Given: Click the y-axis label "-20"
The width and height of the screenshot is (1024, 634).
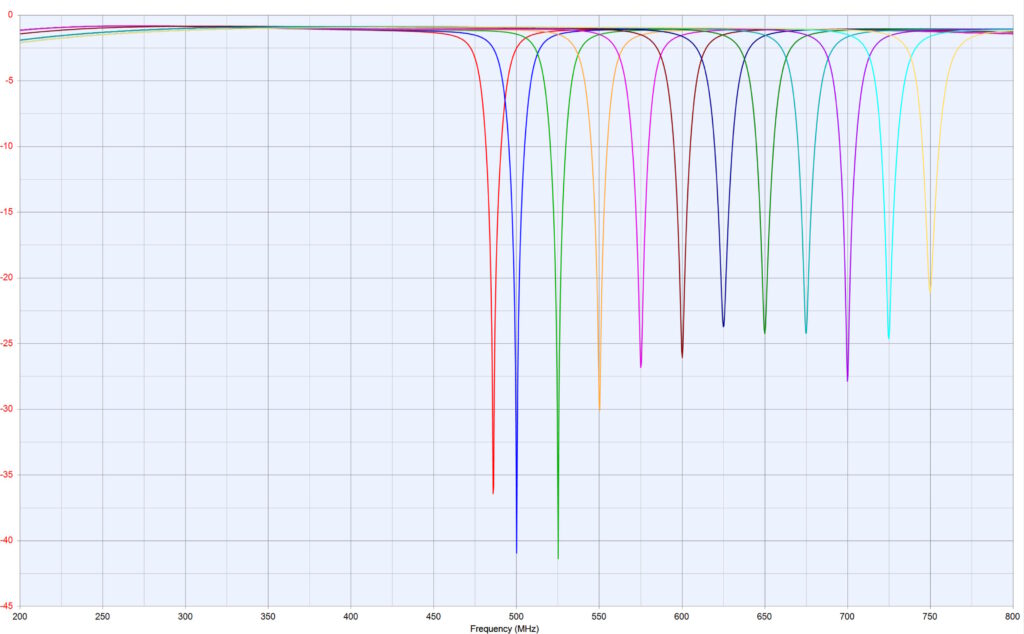Looking at the screenshot, I should coord(7,277).
